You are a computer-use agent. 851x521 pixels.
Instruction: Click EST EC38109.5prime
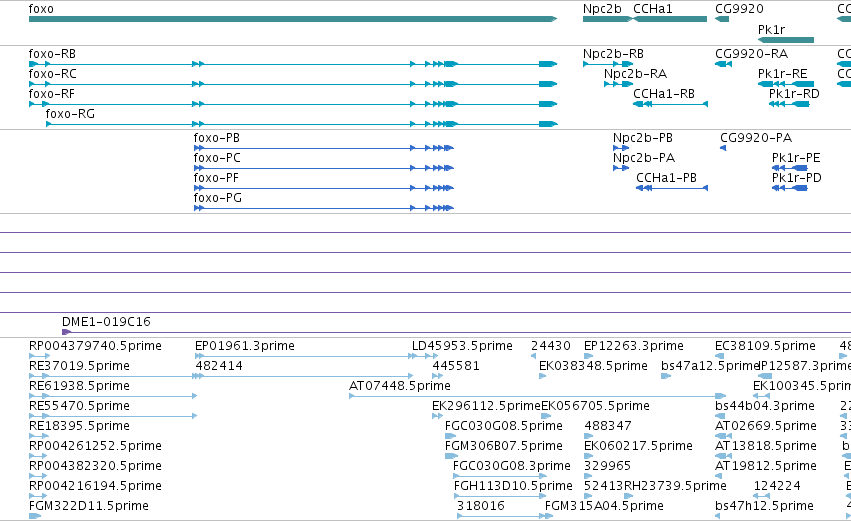pyautogui.click(x=766, y=346)
